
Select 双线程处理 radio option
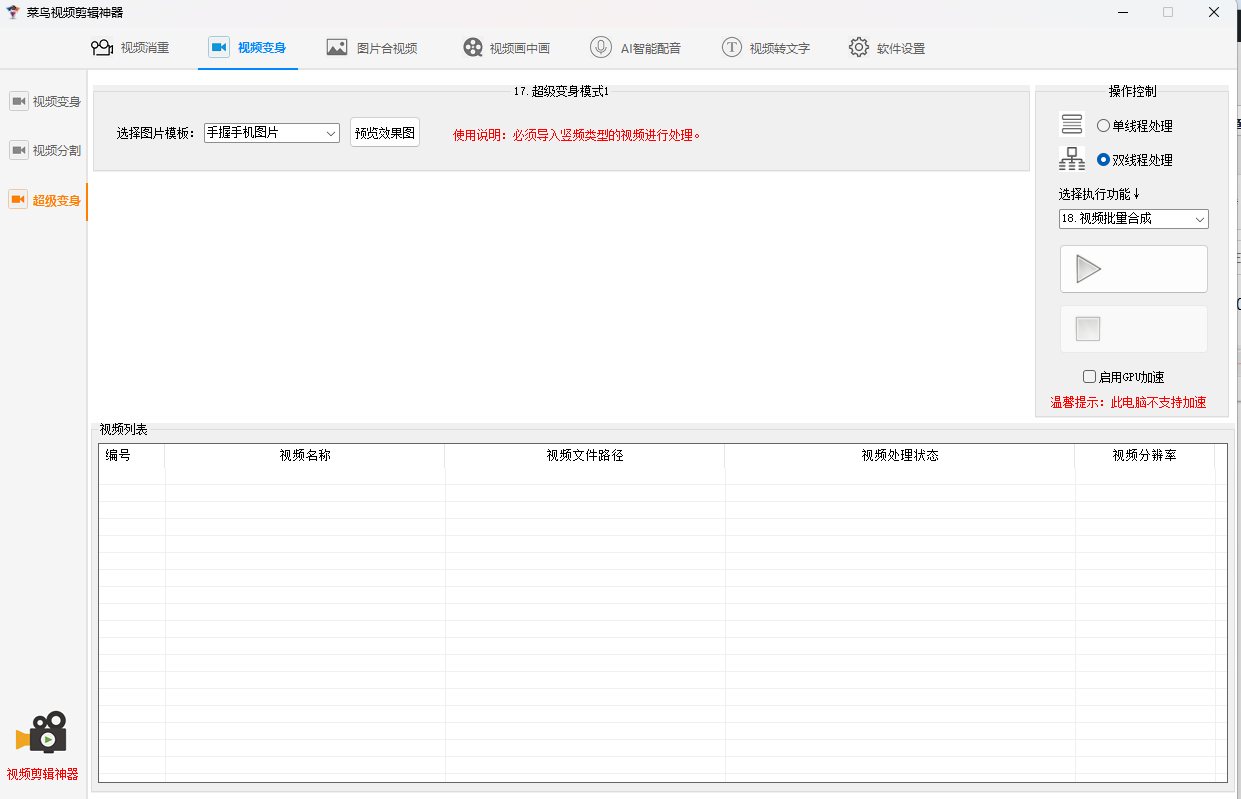point(1104,160)
